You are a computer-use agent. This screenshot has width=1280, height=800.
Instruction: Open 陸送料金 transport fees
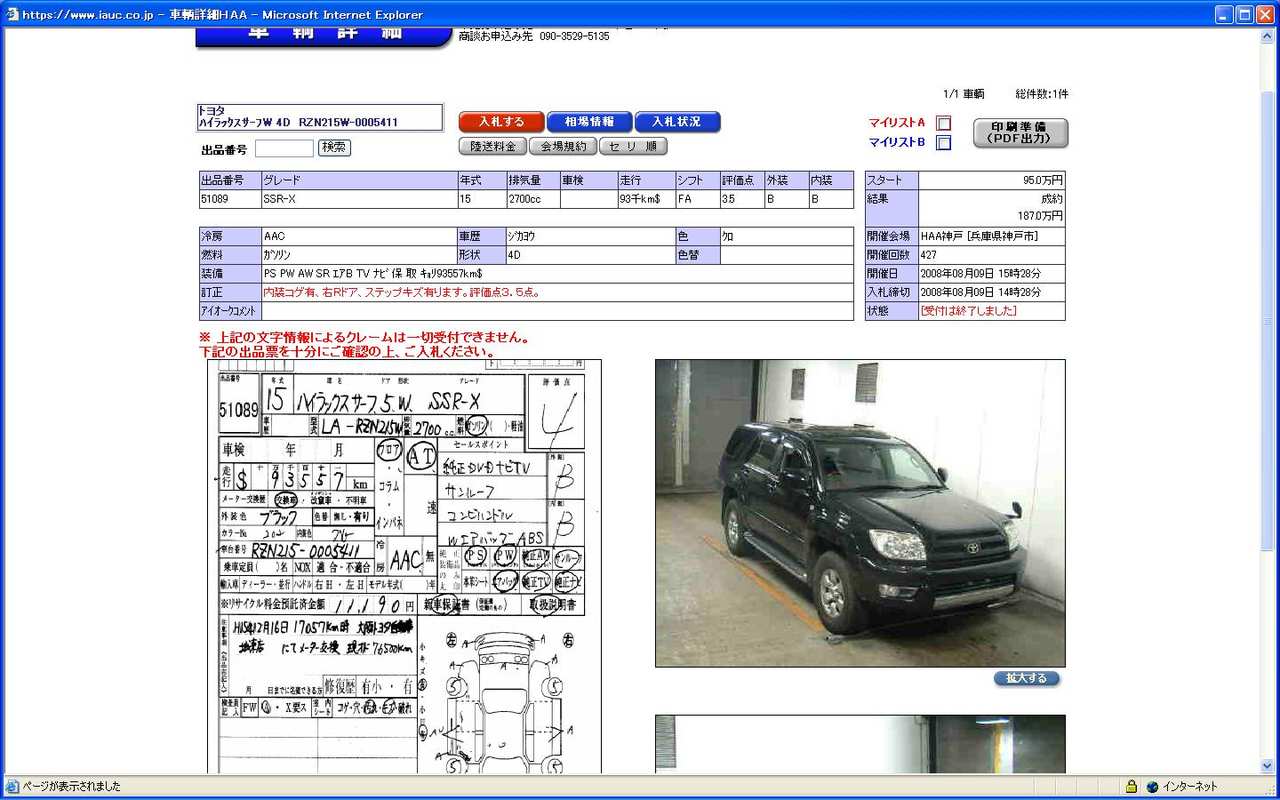tap(493, 146)
